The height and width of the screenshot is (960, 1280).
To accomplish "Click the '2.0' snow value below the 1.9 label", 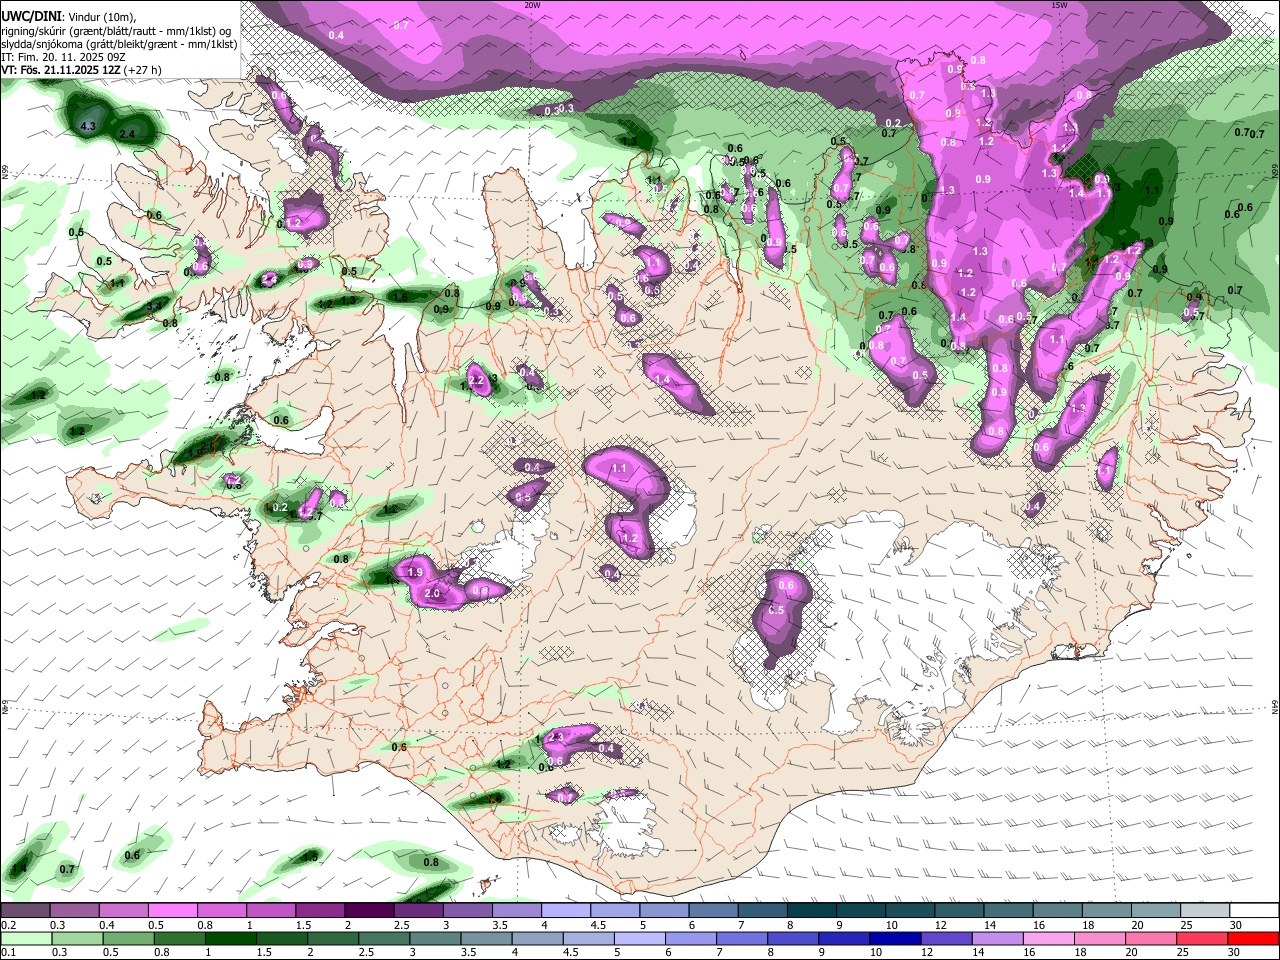I will [432, 593].
